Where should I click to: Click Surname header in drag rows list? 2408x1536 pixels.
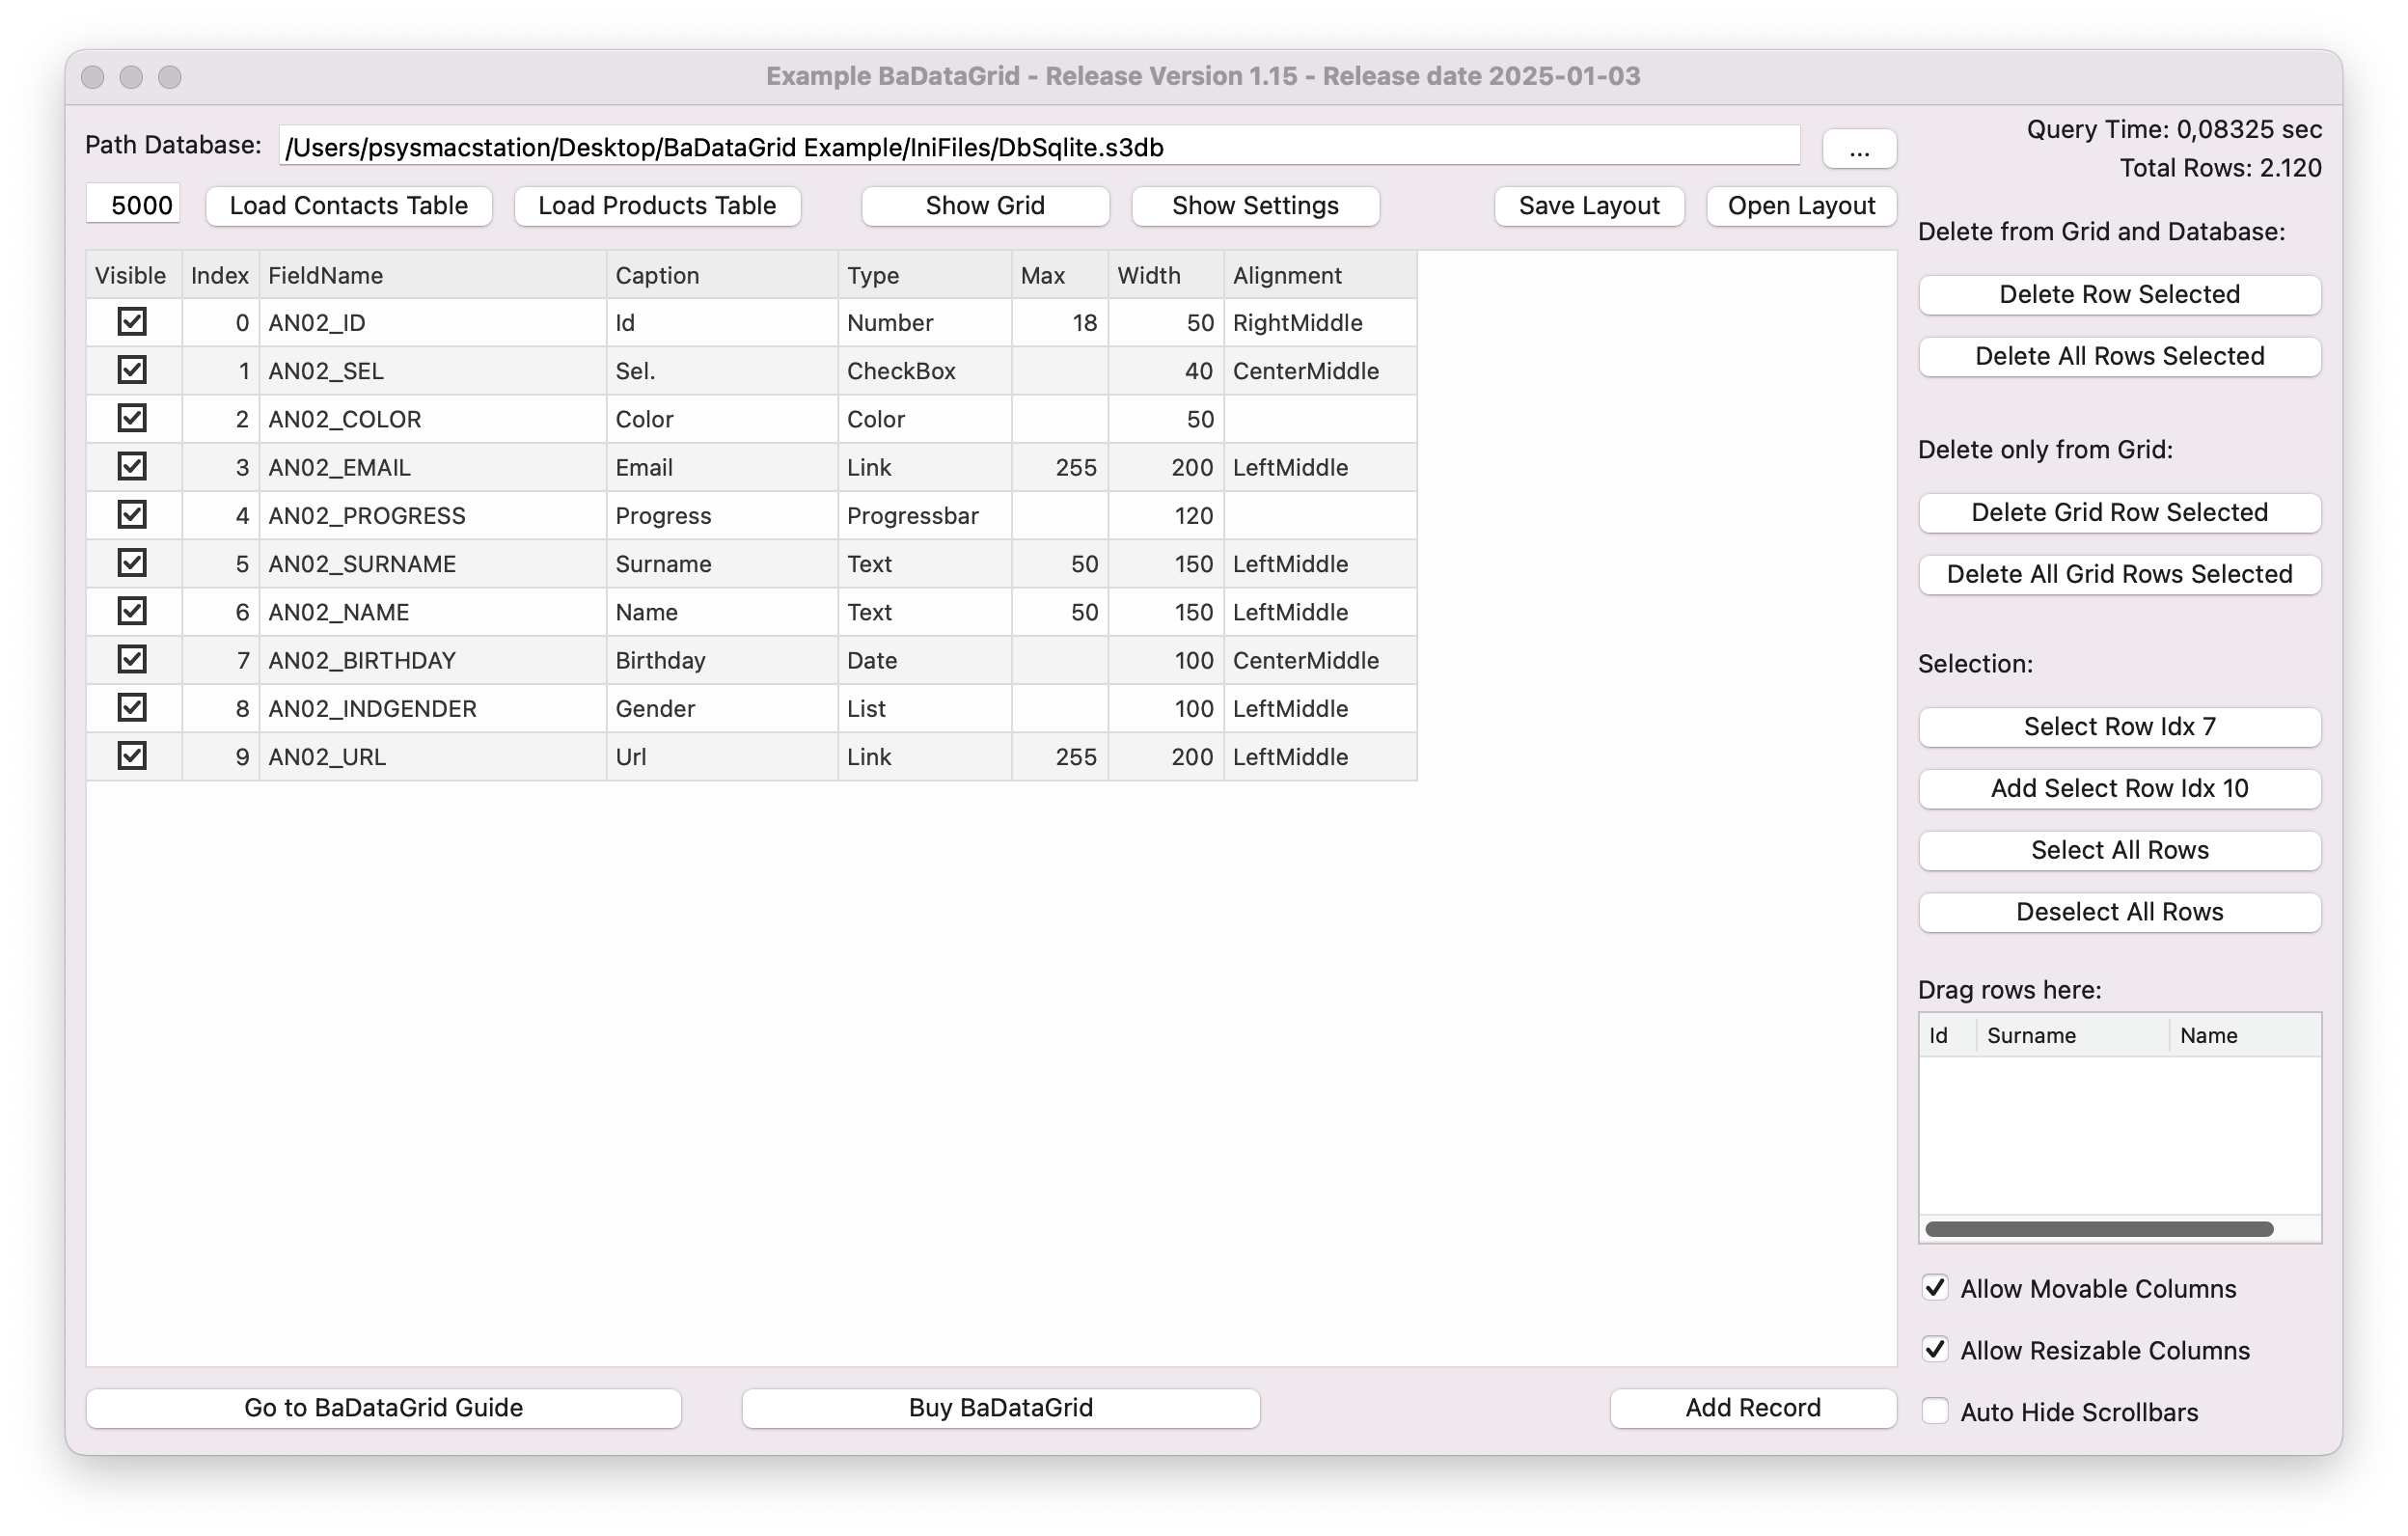pyautogui.click(x=2072, y=1035)
